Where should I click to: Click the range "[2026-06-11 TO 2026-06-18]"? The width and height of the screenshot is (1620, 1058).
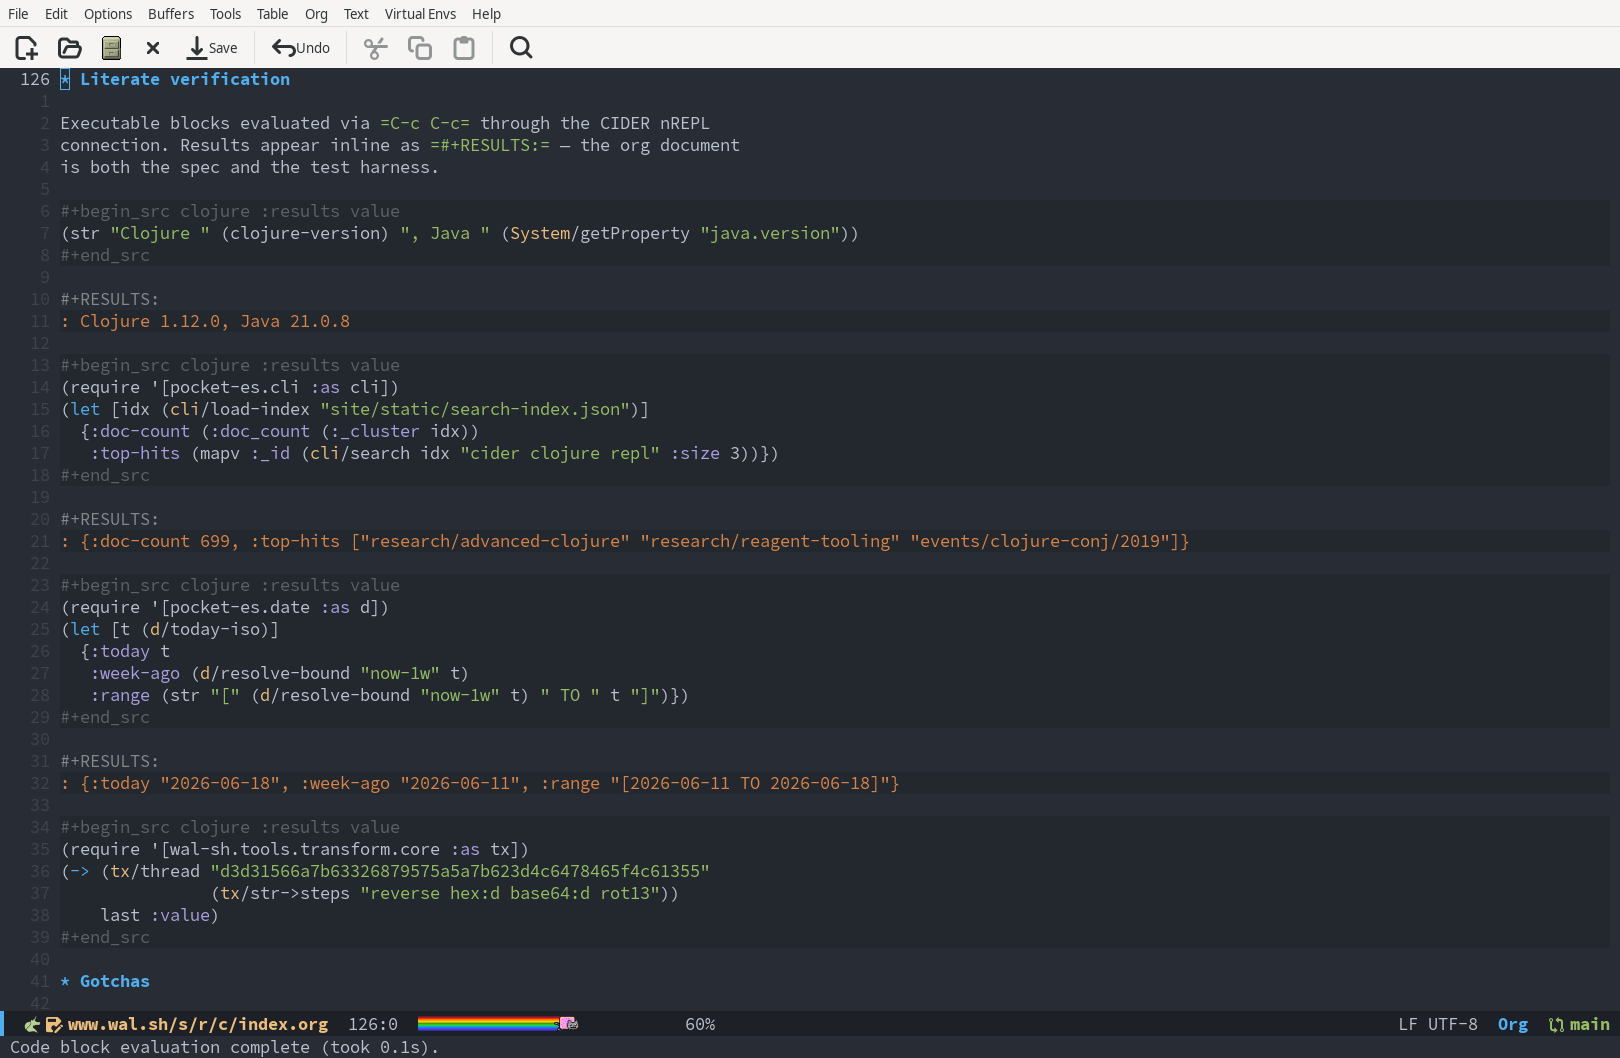pyautogui.click(x=750, y=783)
